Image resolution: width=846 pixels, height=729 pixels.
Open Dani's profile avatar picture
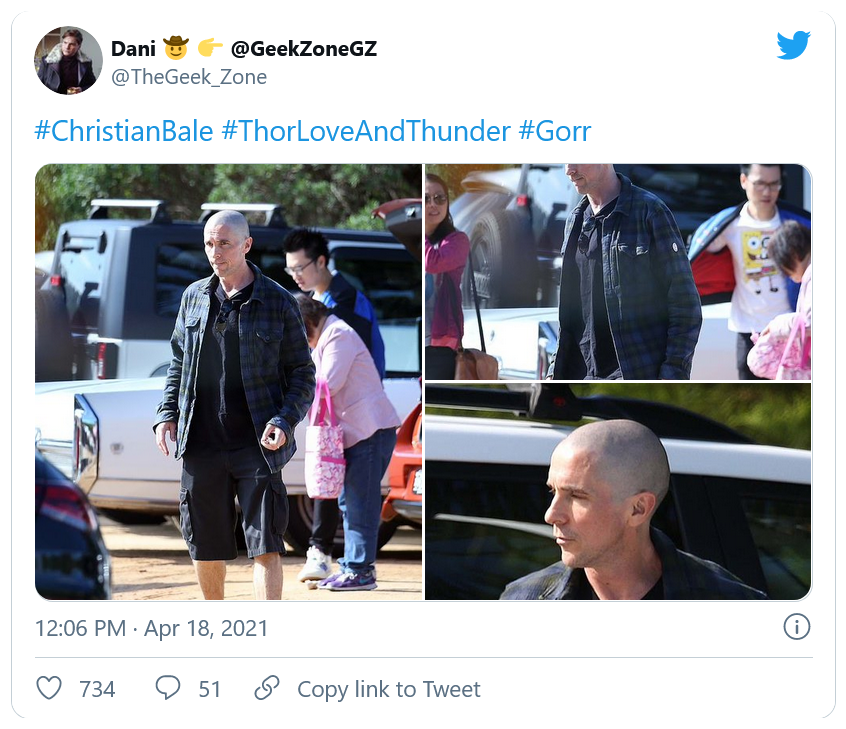click(x=68, y=60)
